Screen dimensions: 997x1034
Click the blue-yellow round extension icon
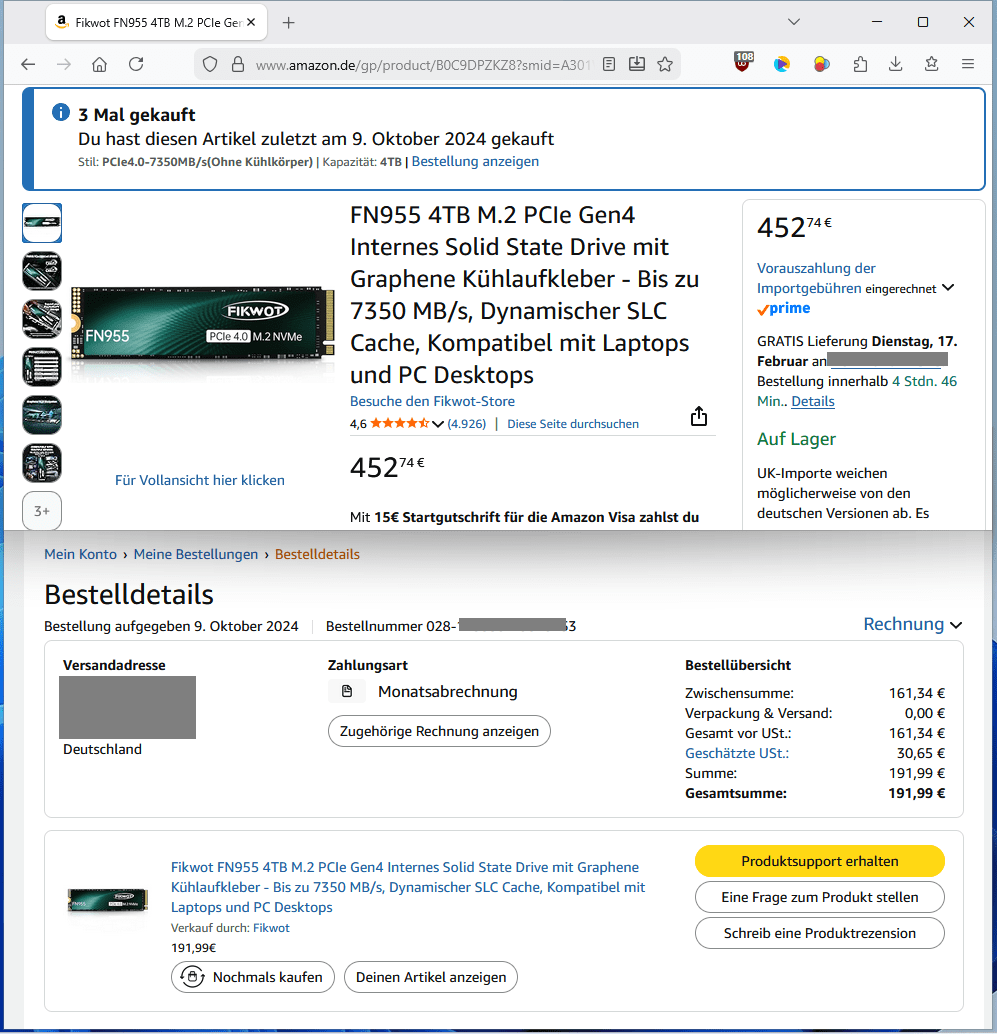pyautogui.click(x=782, y=64)
